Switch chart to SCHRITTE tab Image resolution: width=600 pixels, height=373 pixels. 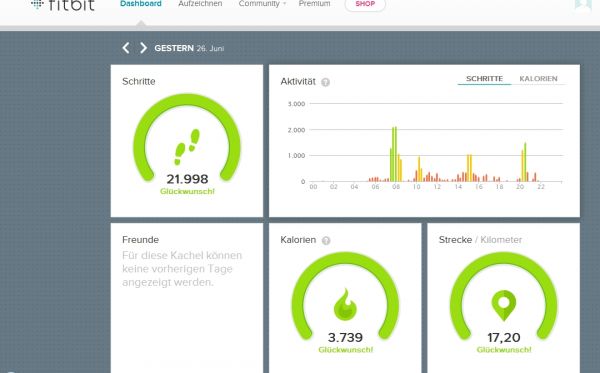pos(484,79)
